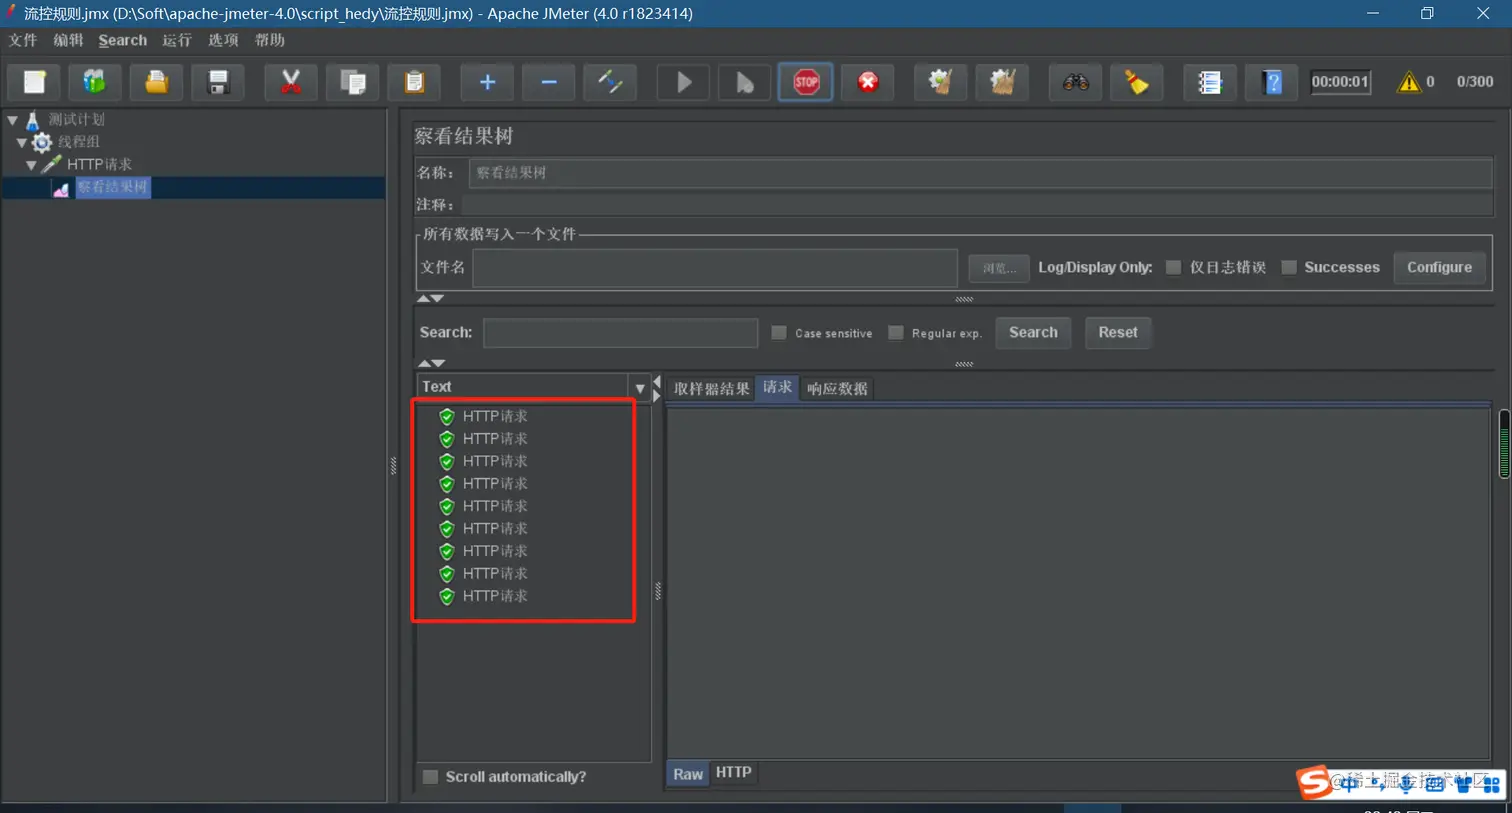Focus the 名称 name input field

(980, 173)
